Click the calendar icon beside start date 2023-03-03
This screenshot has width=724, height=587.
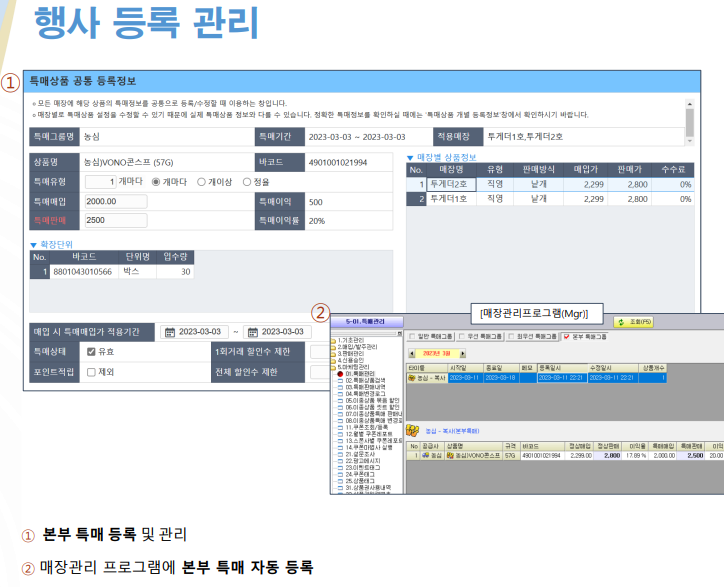point(170,332)
